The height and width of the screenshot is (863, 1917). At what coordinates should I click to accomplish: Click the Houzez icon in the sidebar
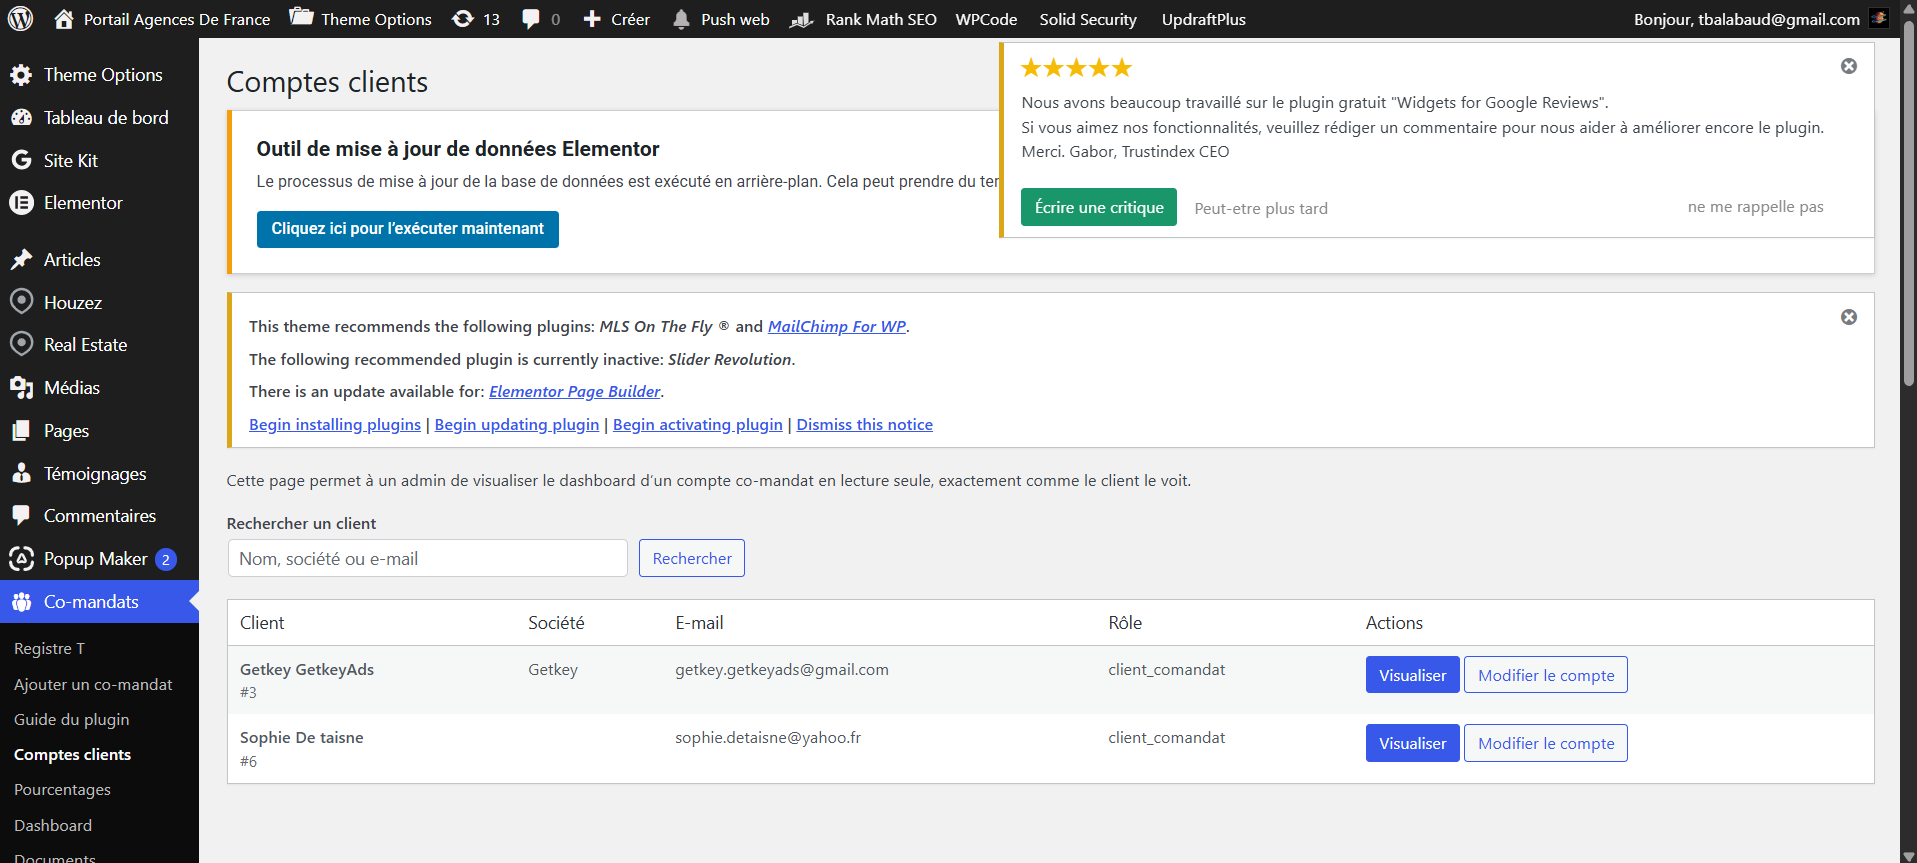point(21,302)
